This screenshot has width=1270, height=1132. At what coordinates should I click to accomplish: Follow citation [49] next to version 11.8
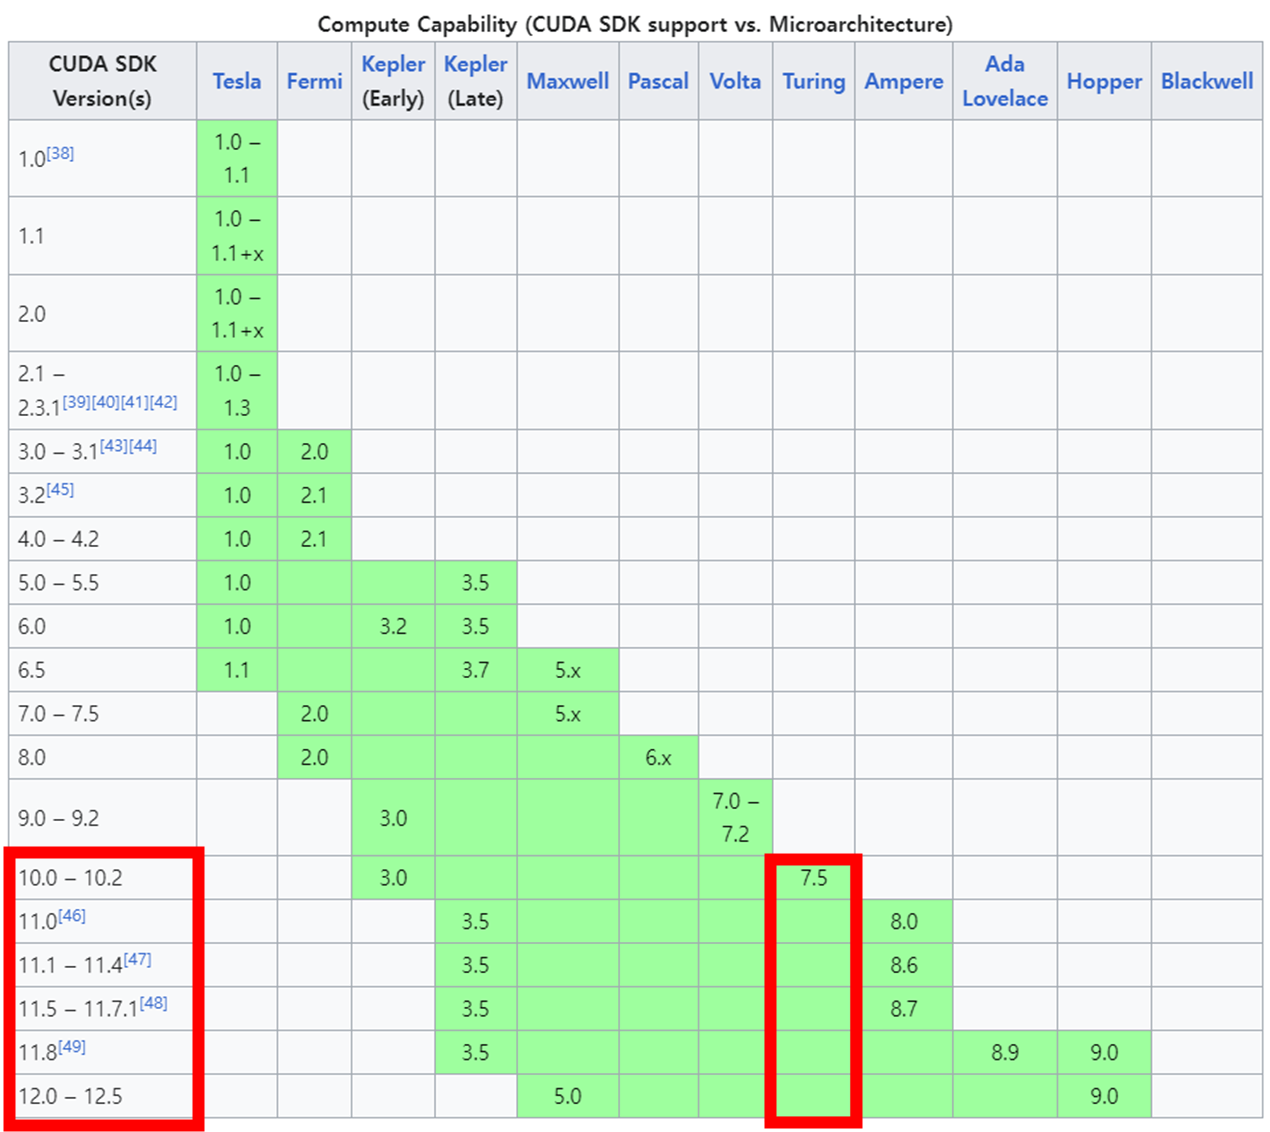point(72,1047)
